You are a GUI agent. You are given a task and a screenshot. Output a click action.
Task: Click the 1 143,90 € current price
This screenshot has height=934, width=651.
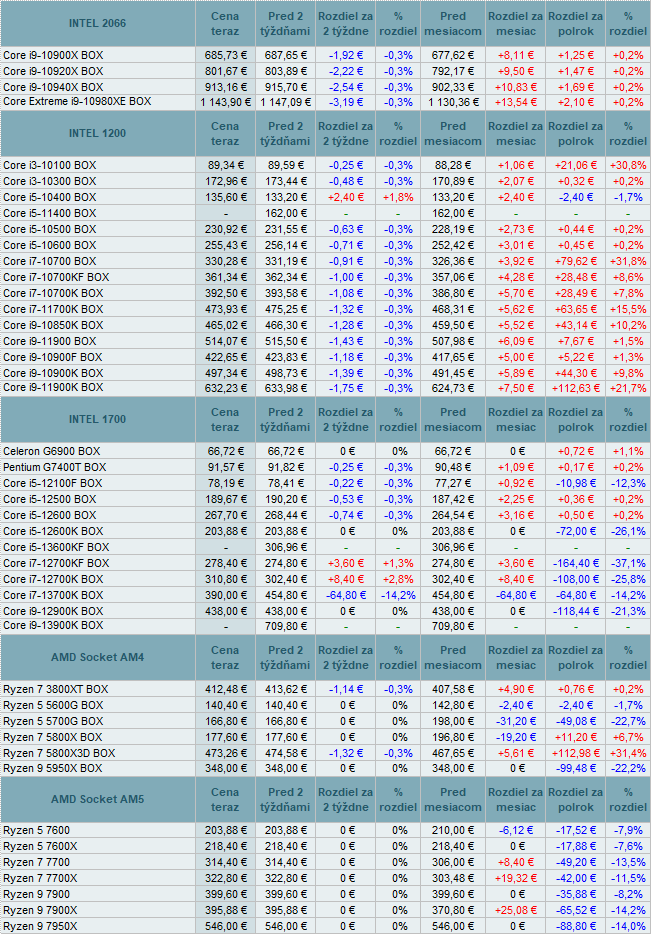pyautogui.click(x=225, y=102)
